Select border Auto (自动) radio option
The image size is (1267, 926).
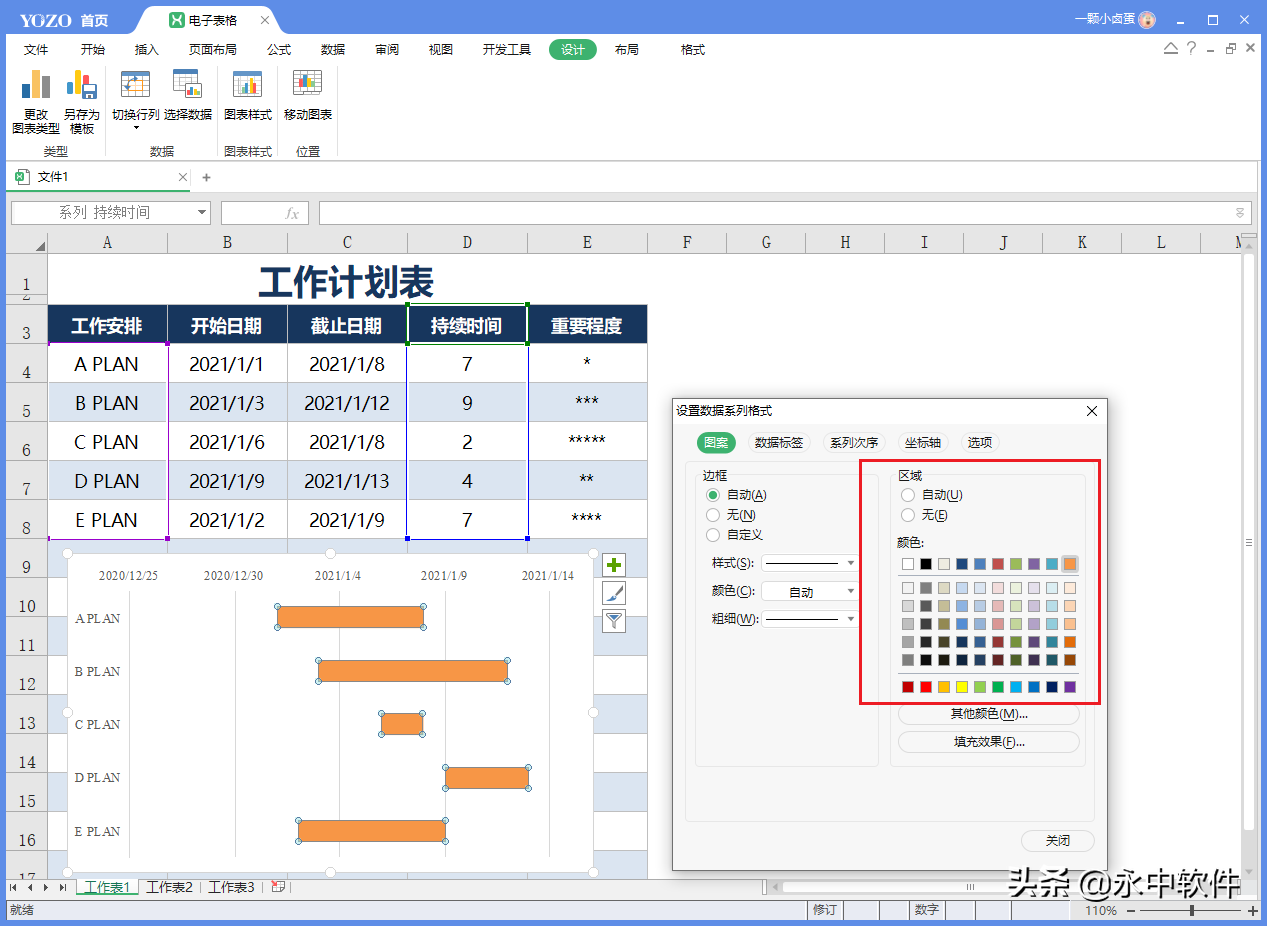(713, 495)
